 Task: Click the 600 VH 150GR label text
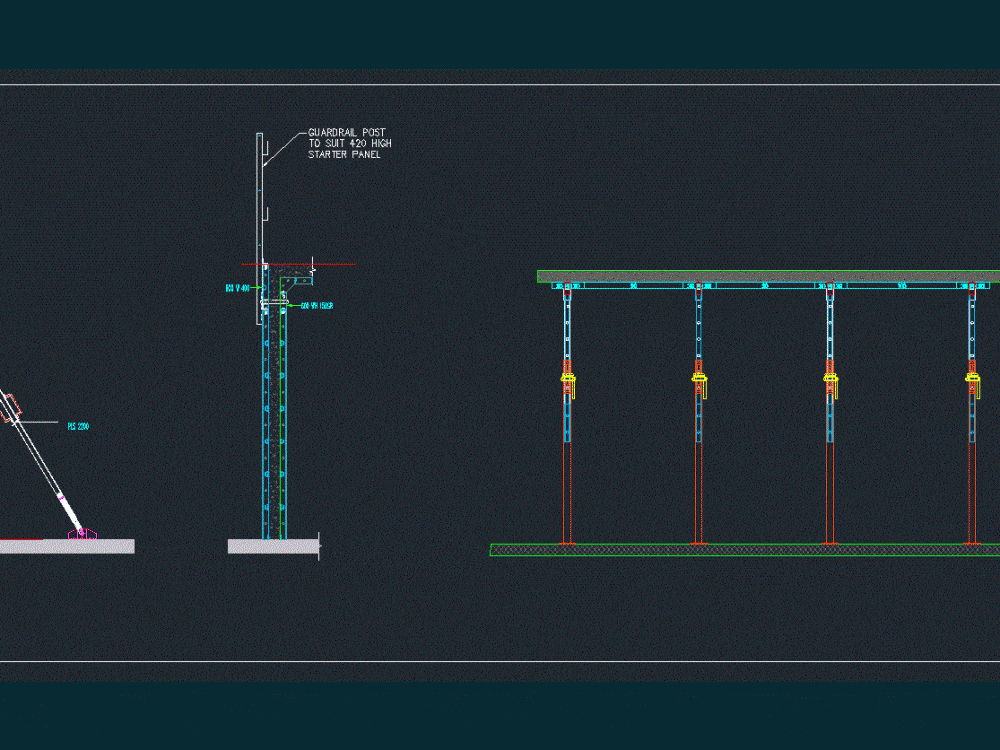[x=317, y=305]
